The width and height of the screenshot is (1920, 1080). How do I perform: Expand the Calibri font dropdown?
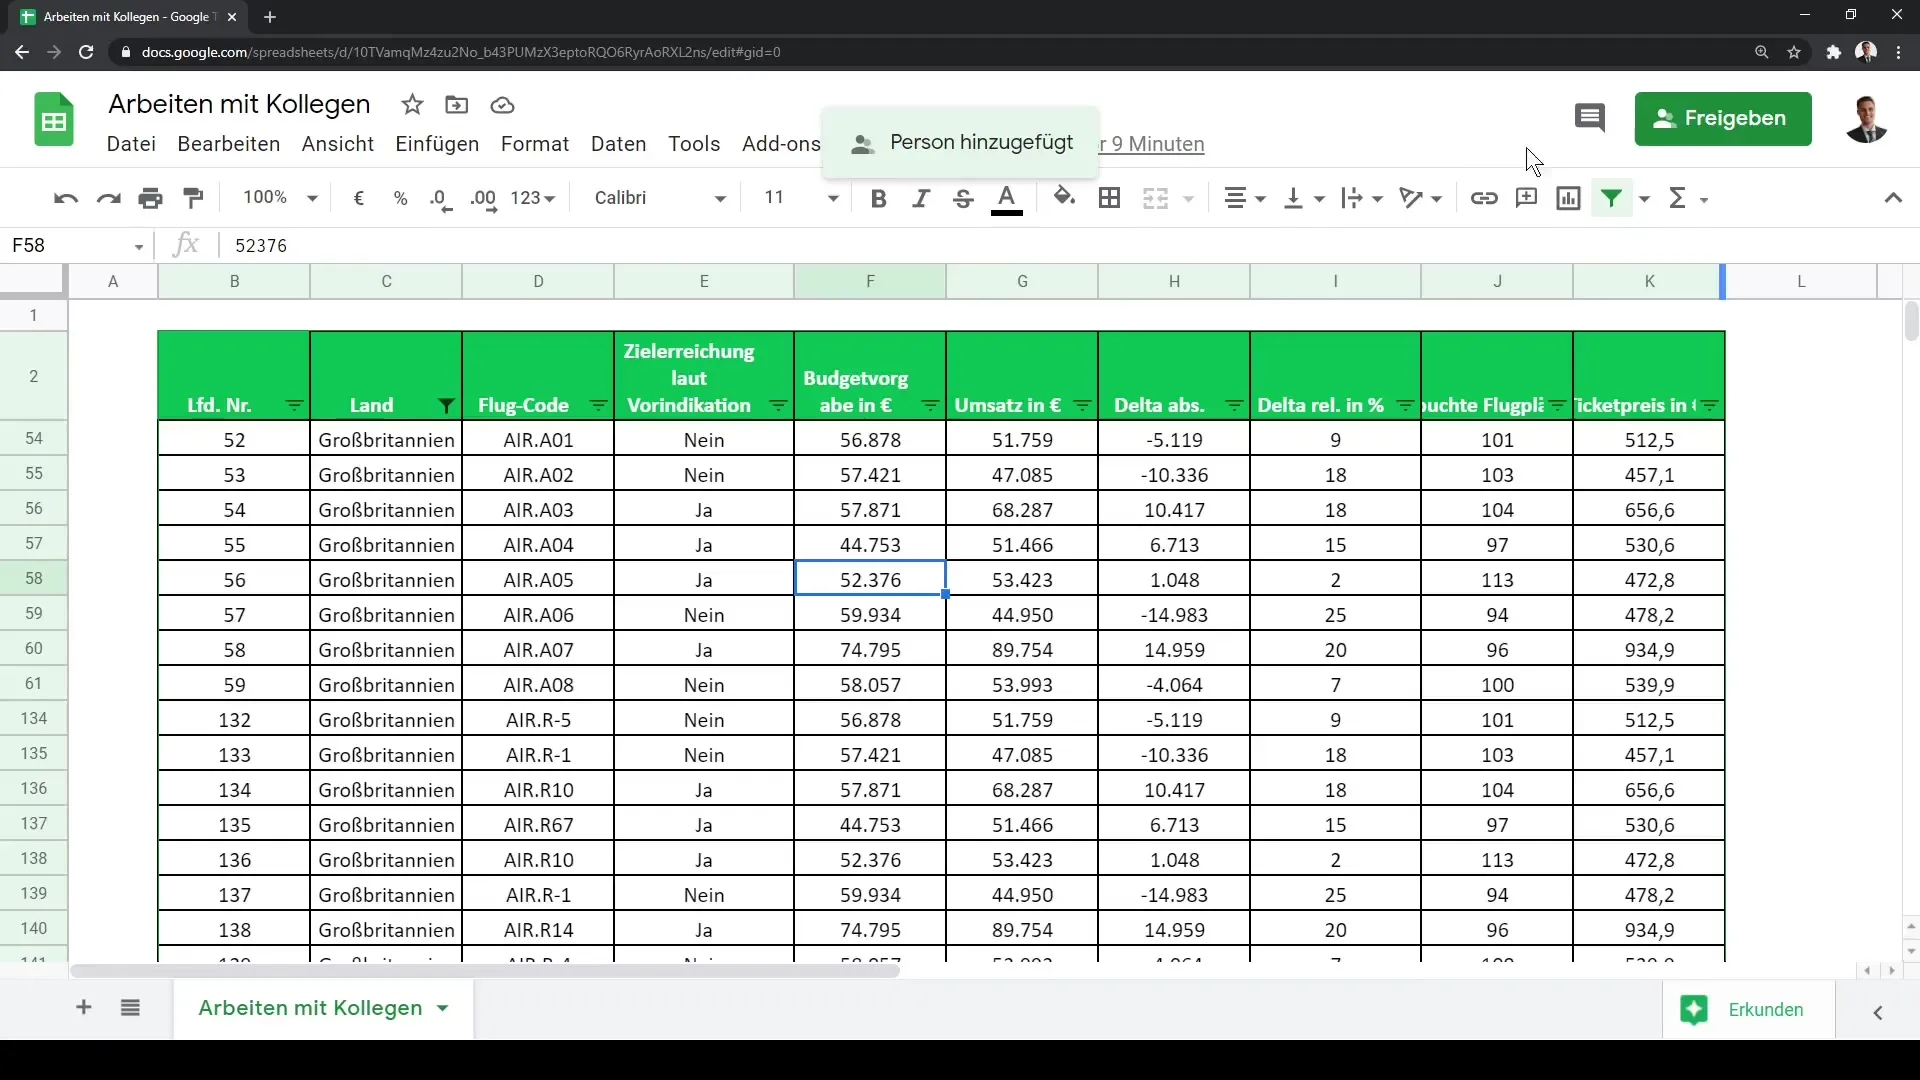[x=660, y=198]
